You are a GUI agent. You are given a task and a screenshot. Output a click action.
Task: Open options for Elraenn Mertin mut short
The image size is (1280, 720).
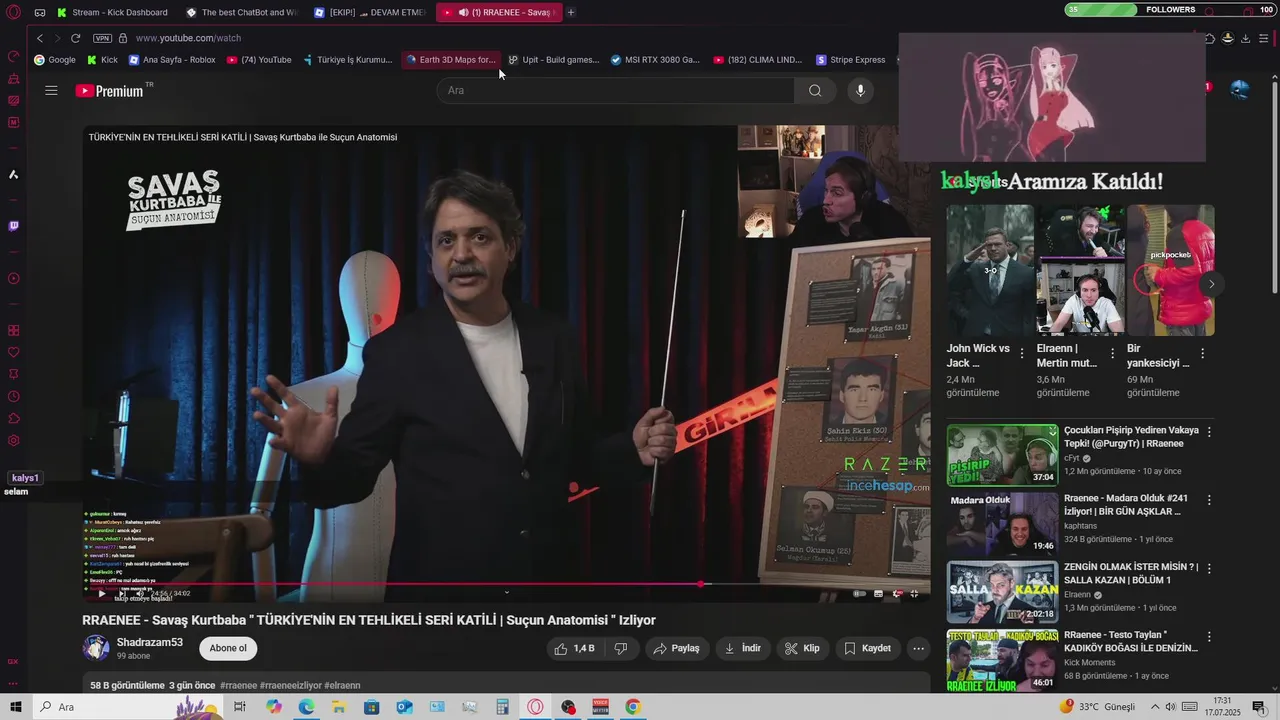(x=1112, y=353)
